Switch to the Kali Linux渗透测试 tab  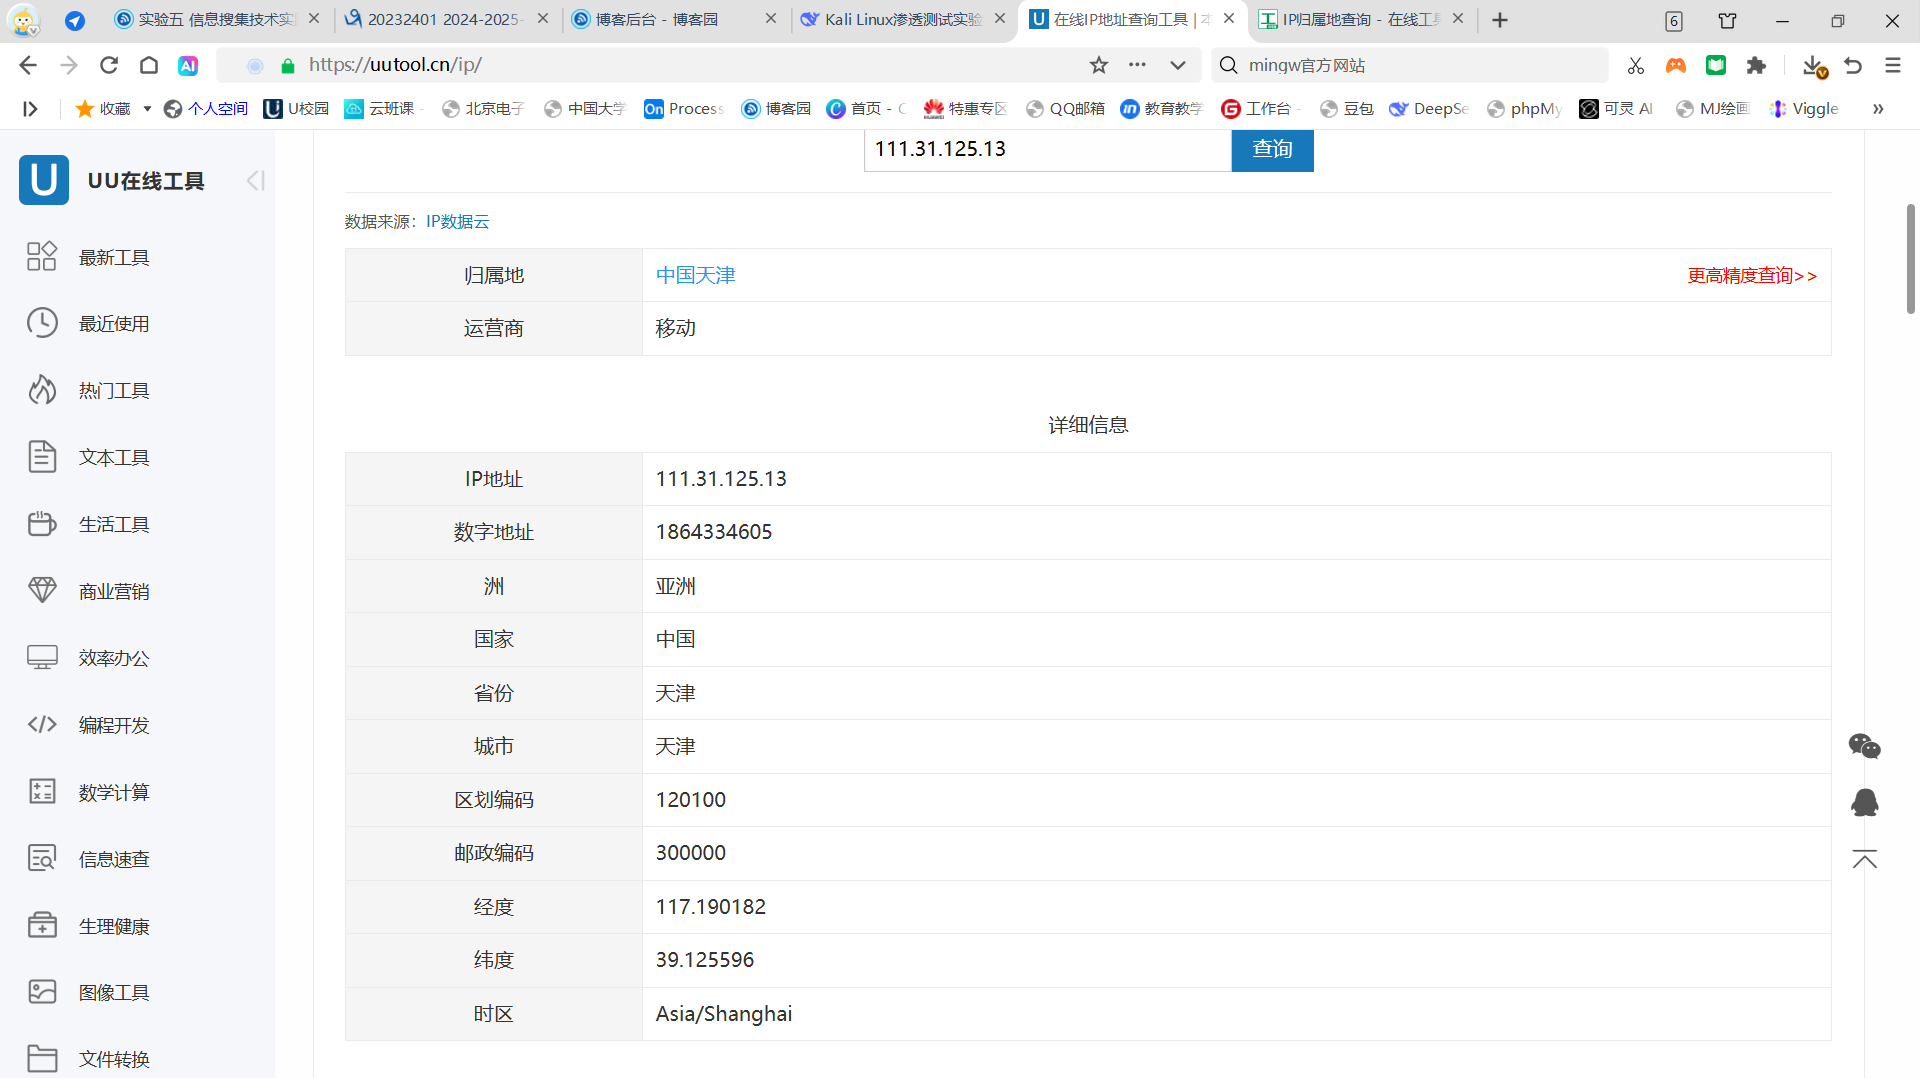pyautogui.click(x=902, y=19)
